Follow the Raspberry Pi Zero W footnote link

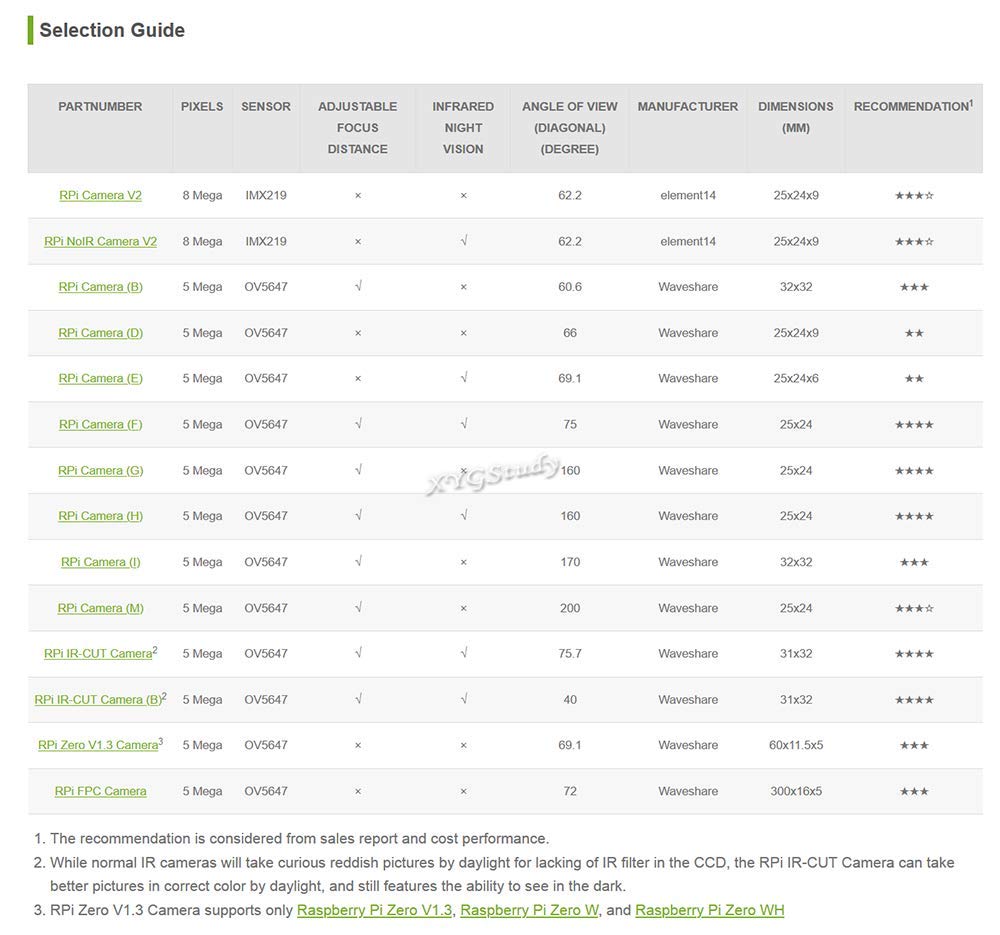[x=529, y=910]
